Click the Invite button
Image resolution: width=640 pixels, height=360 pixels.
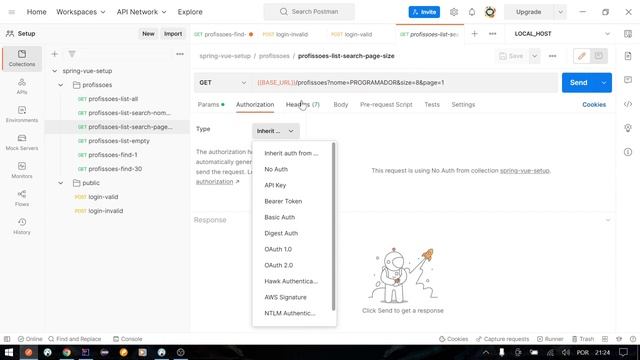[x=424, y=12]
